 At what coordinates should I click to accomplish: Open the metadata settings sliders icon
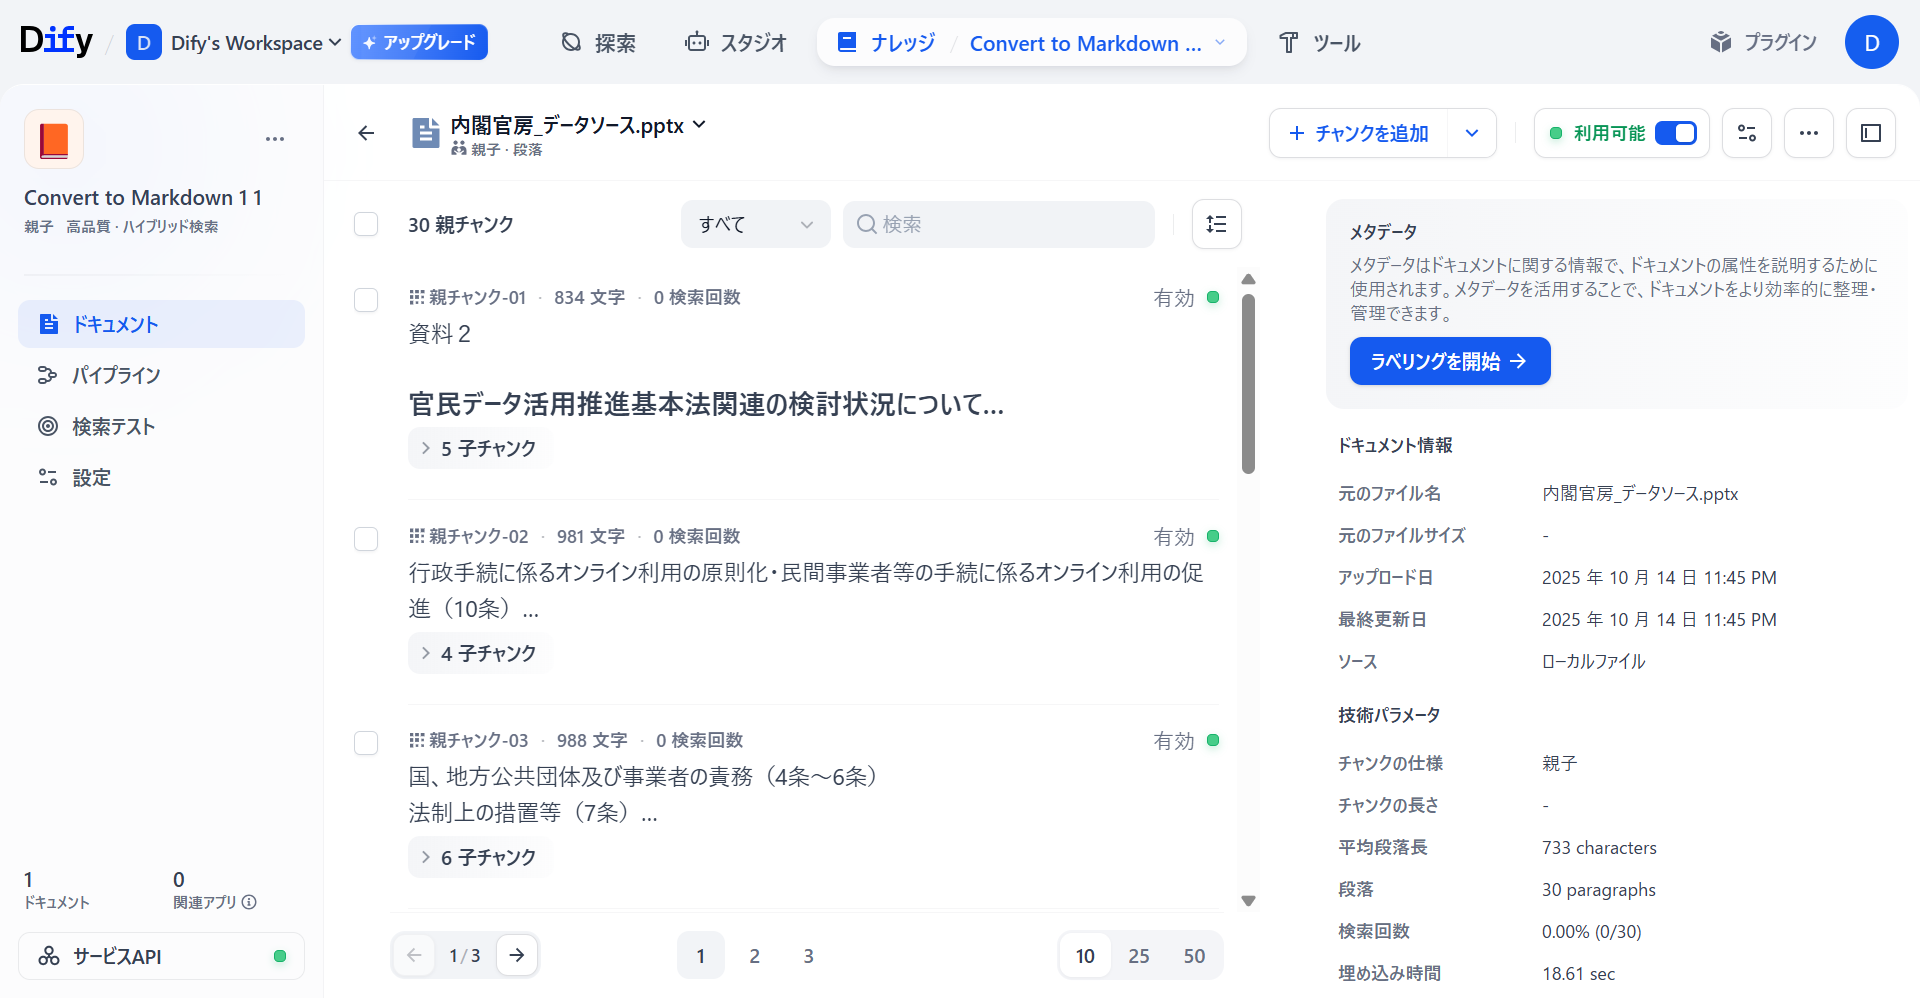pos(1746,133)
